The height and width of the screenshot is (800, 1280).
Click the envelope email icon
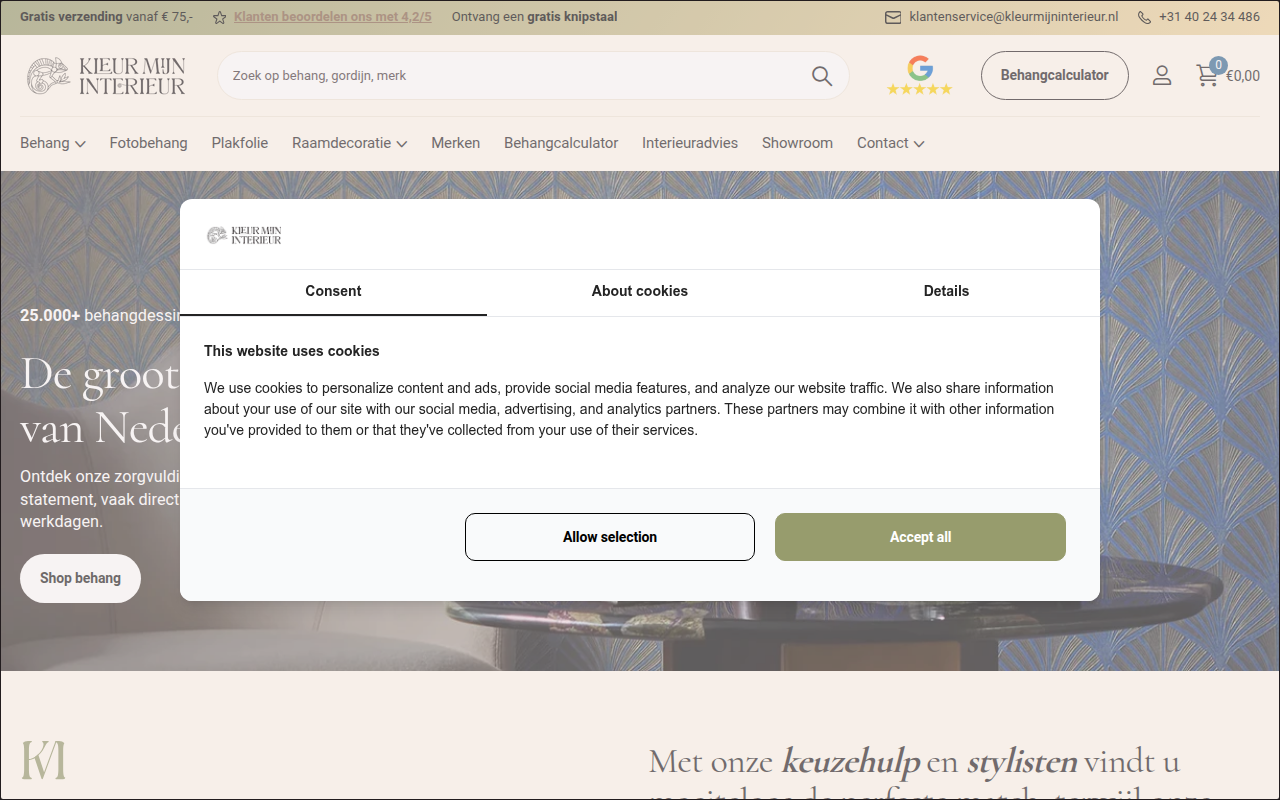click(893, 17)
